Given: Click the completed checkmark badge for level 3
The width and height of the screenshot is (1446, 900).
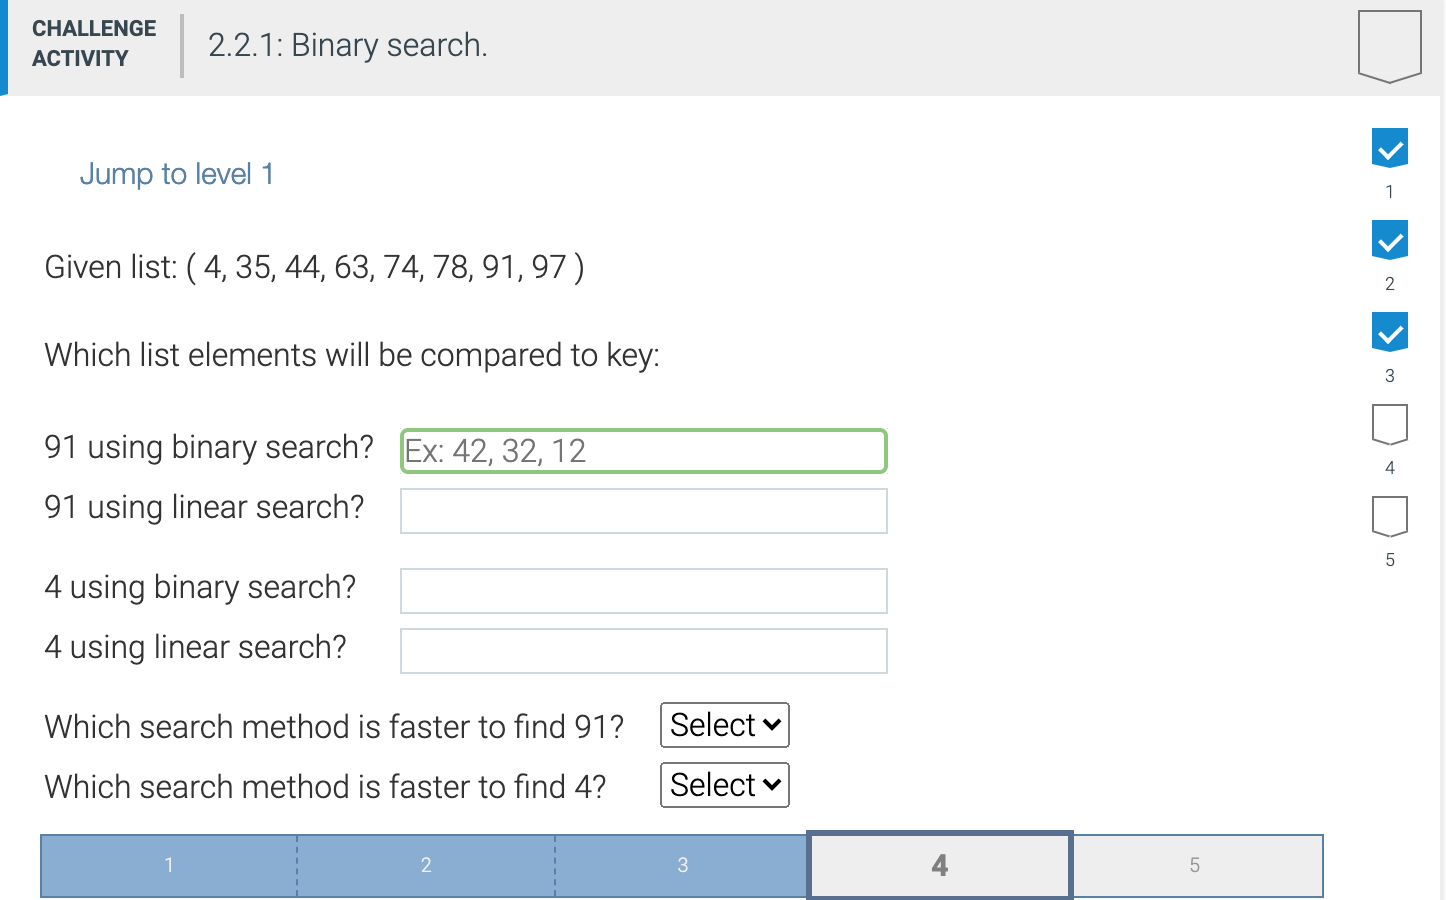Looking at the screenshot, I should [x=1390, y=331].
